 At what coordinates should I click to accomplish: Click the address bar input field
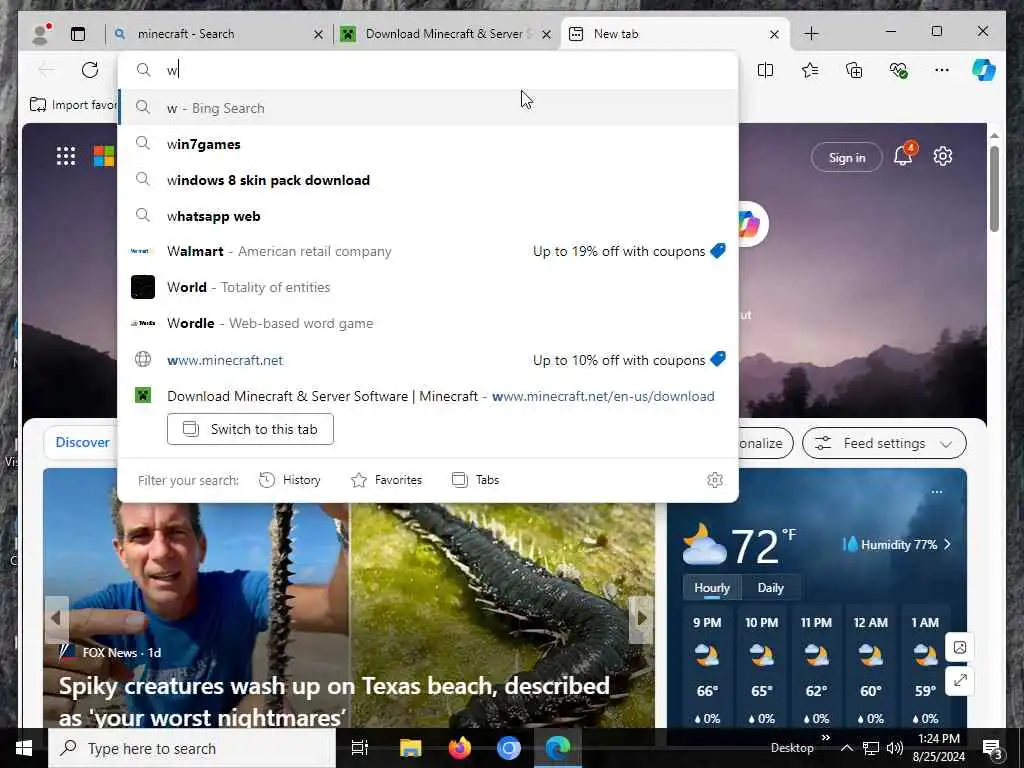(x=428, y=70)
